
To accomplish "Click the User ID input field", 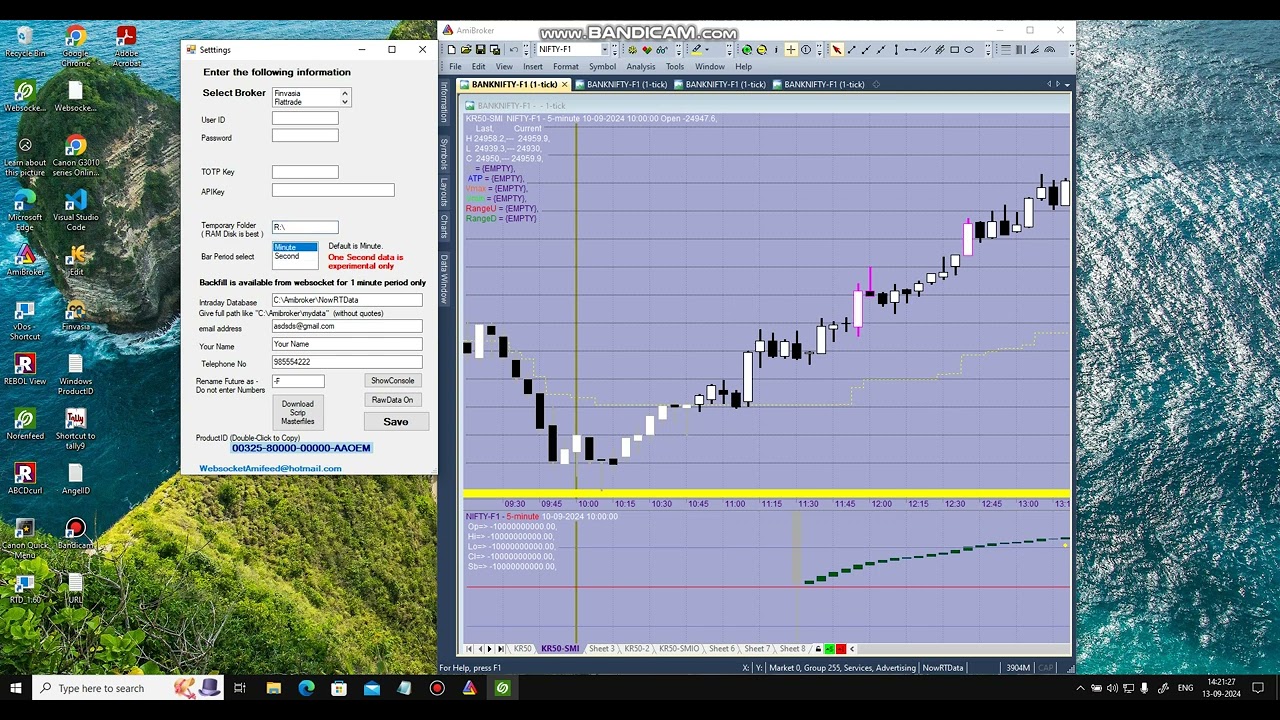I will tap(305, 118).
